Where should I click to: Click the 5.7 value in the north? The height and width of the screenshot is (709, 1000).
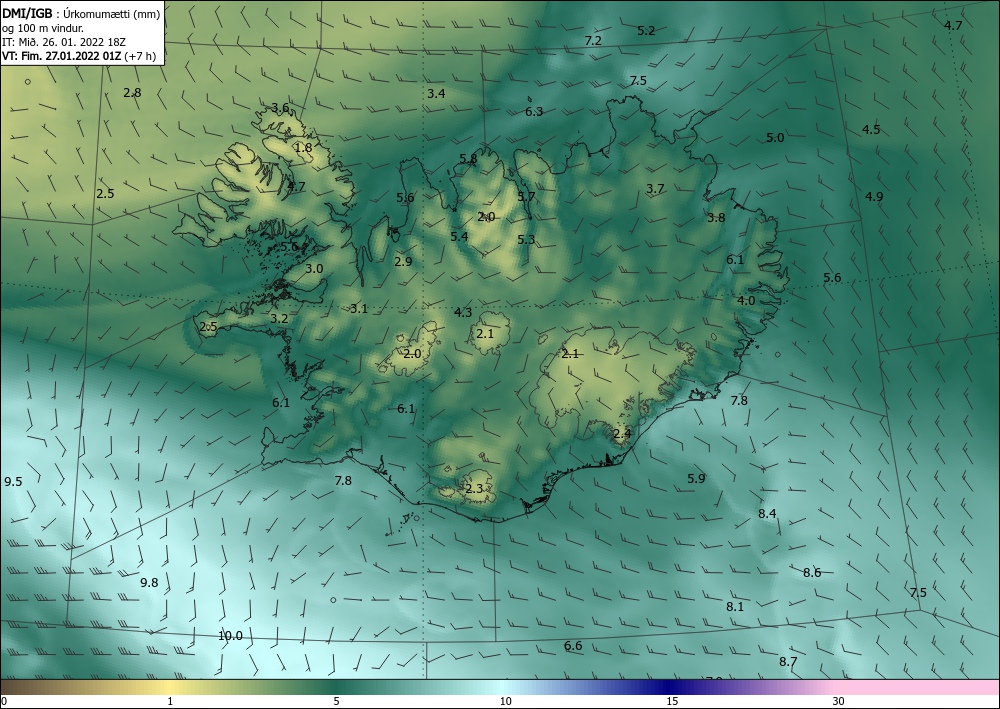526,196
